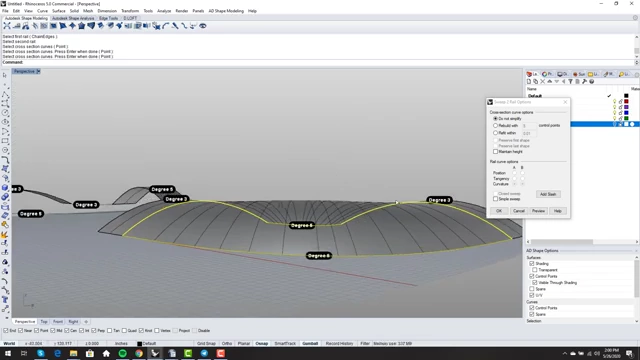Open Google Chrome from the taskbar

139,353
